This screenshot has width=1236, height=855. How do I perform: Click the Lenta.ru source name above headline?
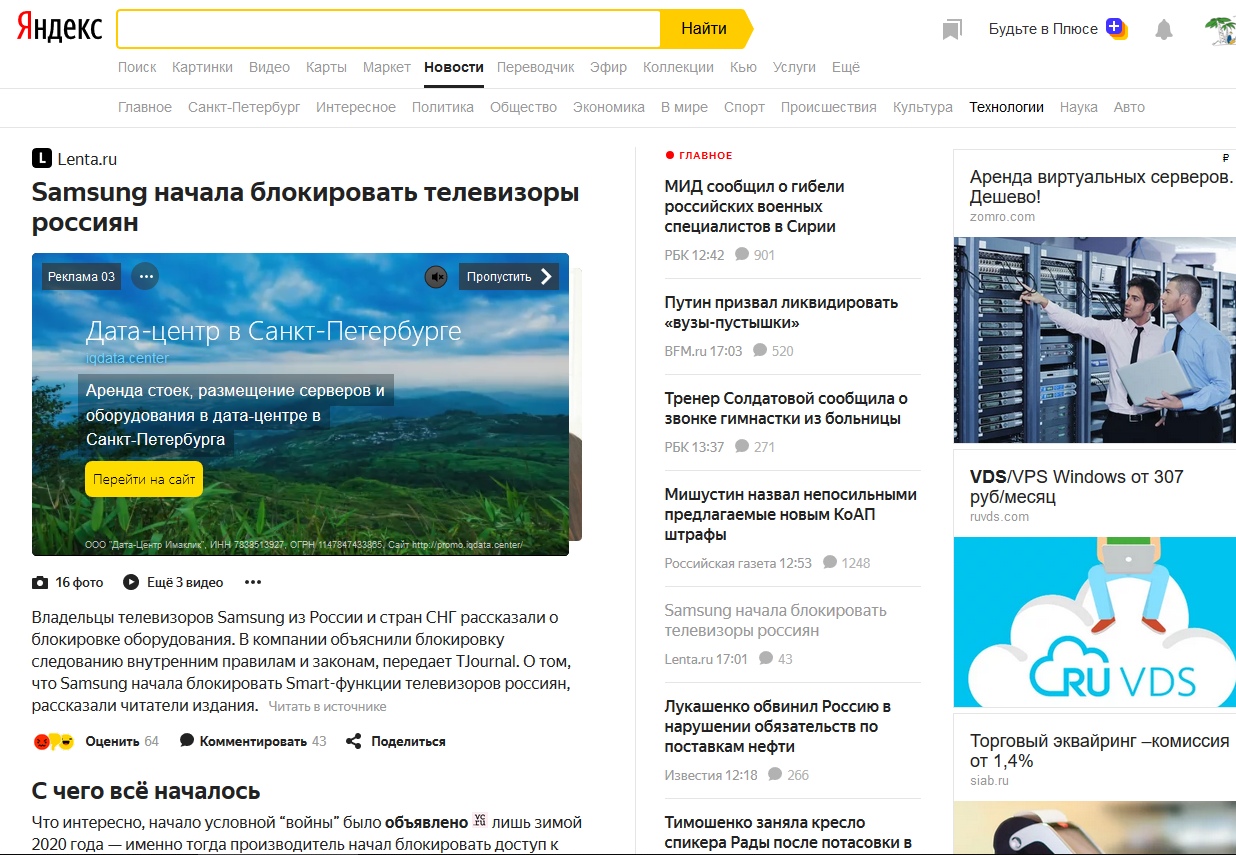tap(87, 158)
